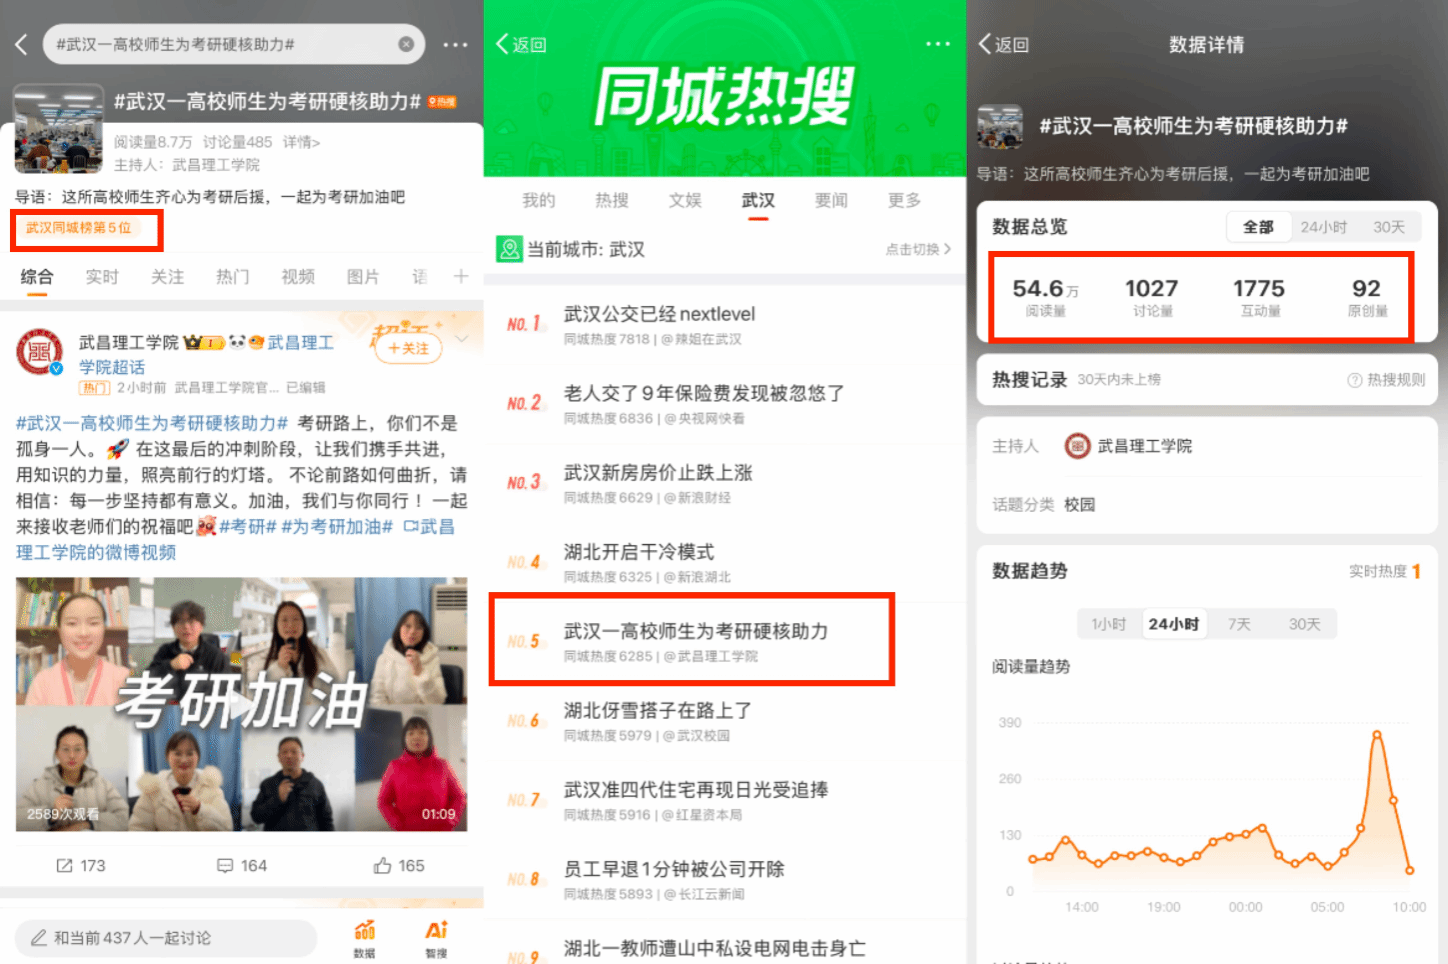Tap the 和当前437人一起讨论 input field
1448x964 pixels.
click(x=166, y=938)
